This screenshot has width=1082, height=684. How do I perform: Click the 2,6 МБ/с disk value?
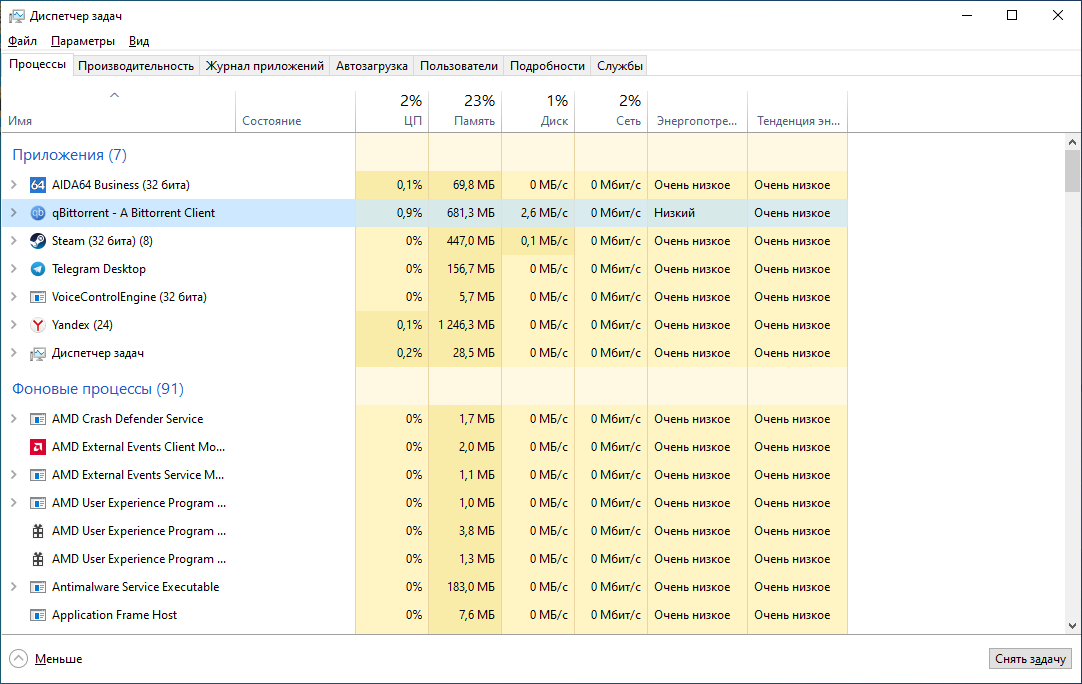[538, 213]
